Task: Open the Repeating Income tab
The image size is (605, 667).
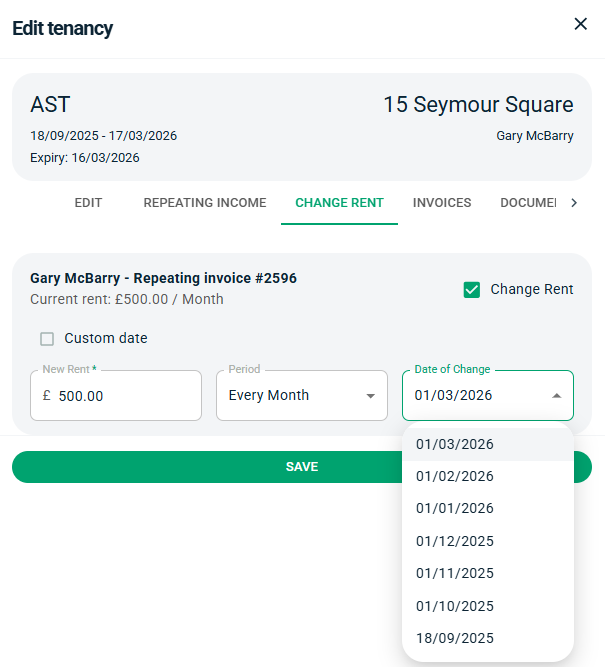Action: (205, 203)
